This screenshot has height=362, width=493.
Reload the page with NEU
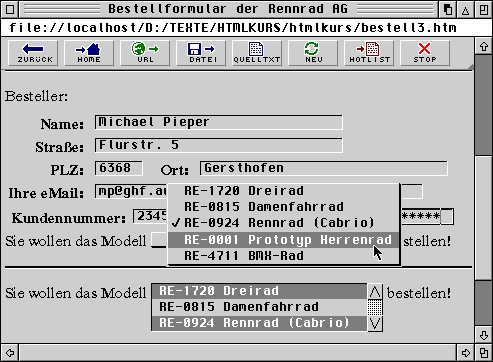point(313,53)
